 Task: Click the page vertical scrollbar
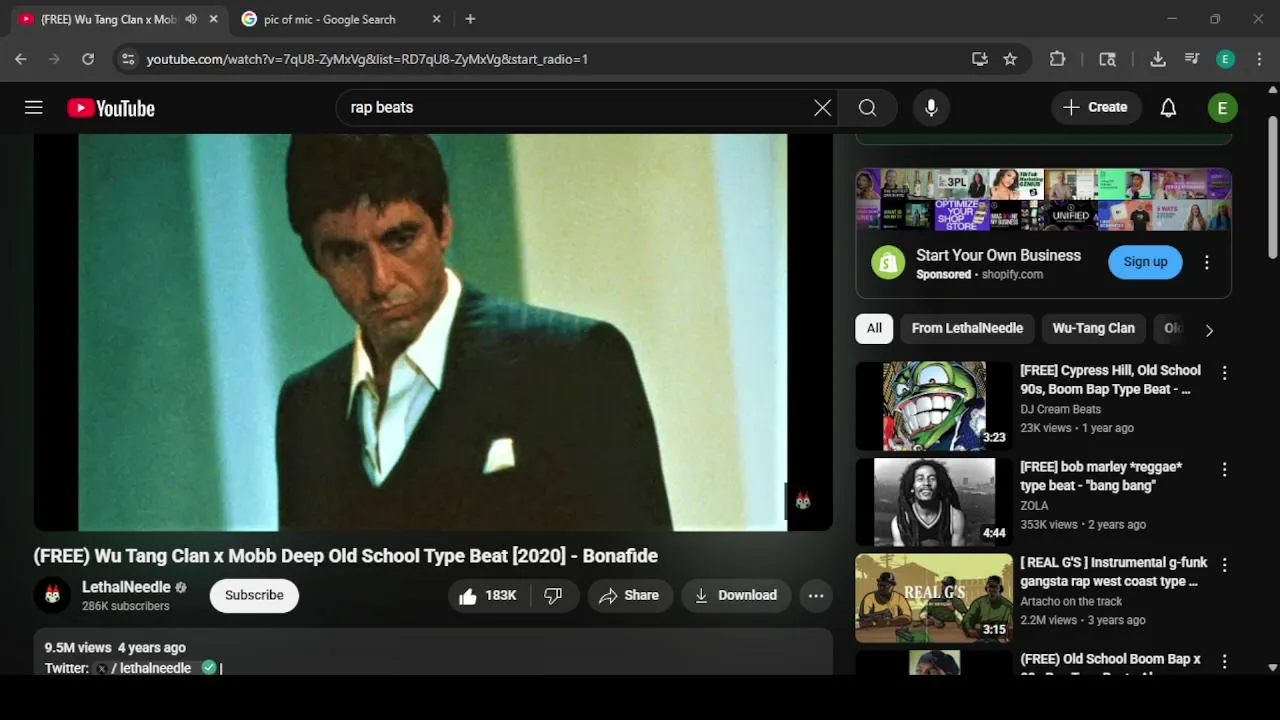tap(1272, 190)
